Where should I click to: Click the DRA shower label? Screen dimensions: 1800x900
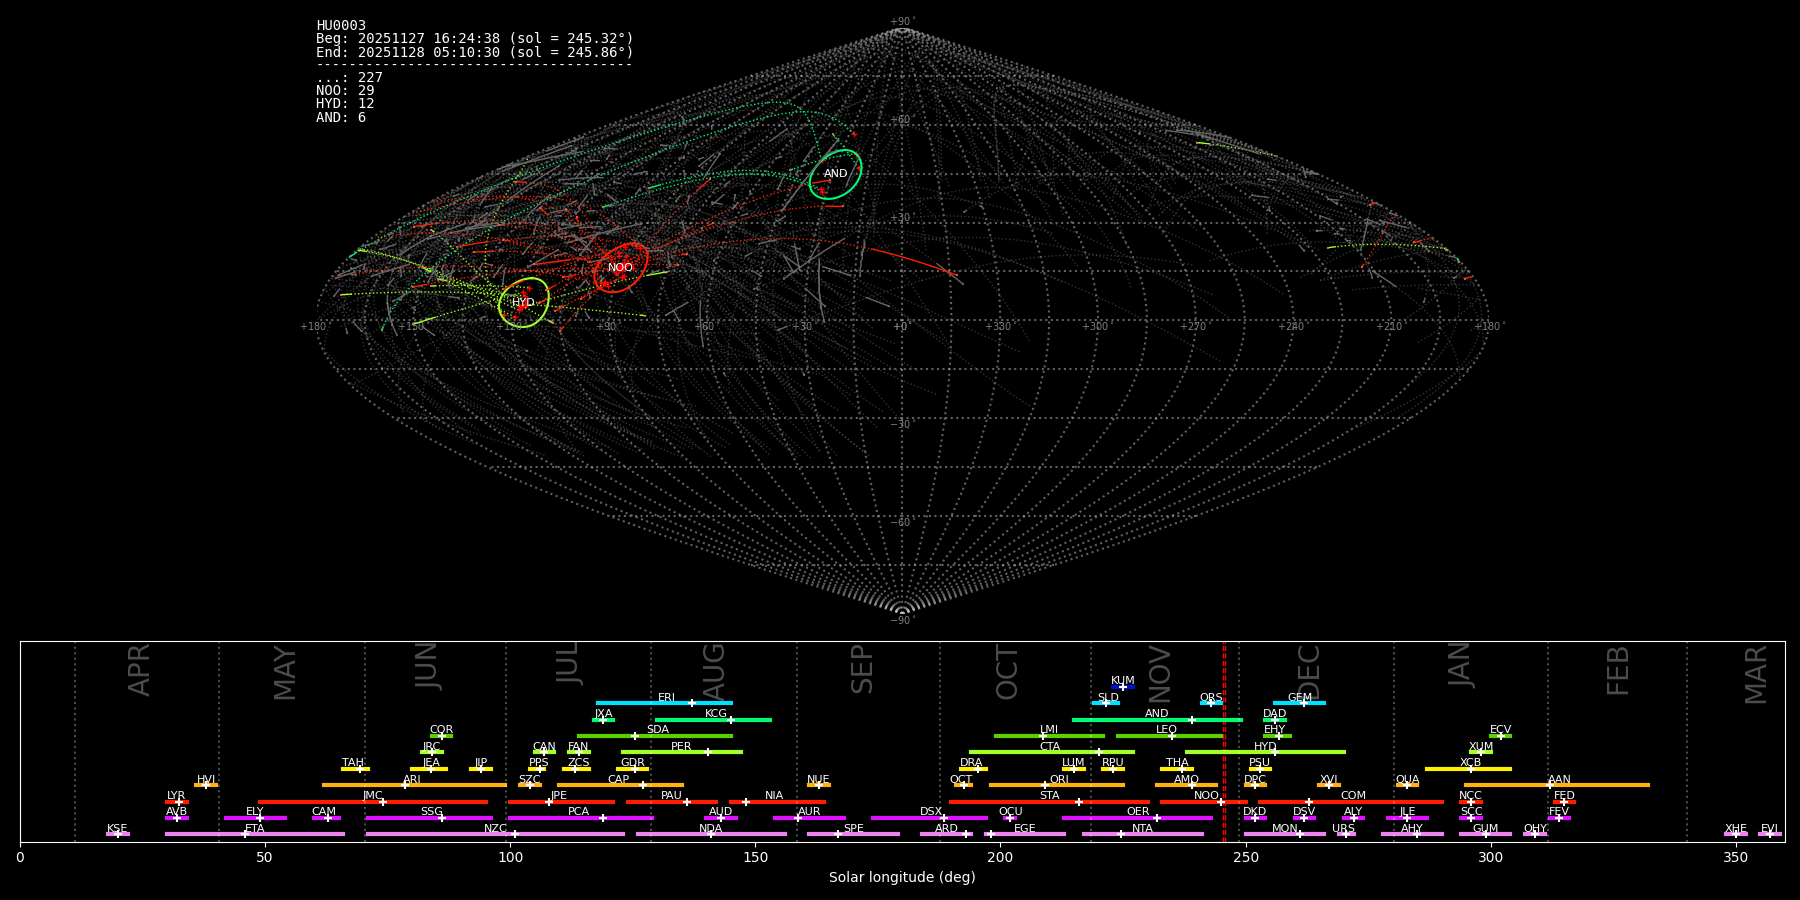pyautogui.click(x=971, y=763)
